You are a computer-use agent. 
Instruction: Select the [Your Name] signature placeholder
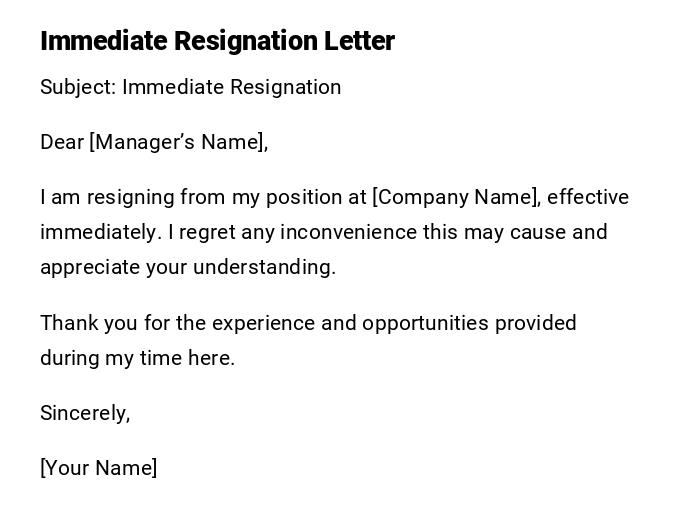click(x=98, y=468)
